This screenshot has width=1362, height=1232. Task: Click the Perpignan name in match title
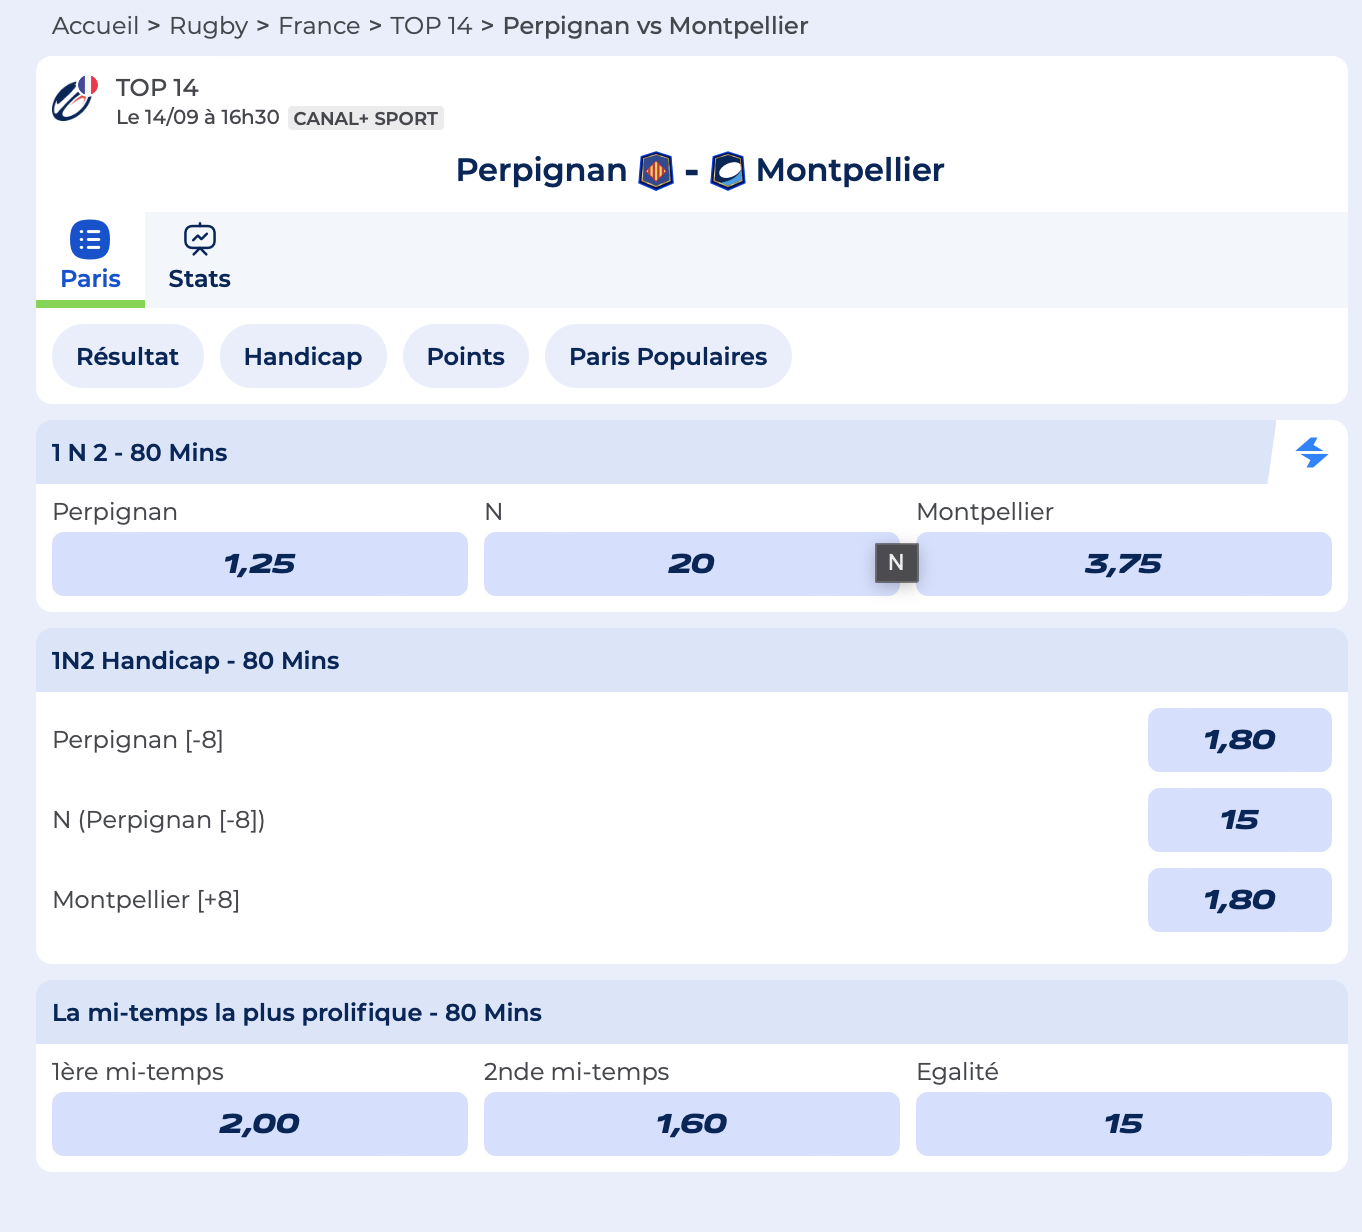tap(541, 170)
